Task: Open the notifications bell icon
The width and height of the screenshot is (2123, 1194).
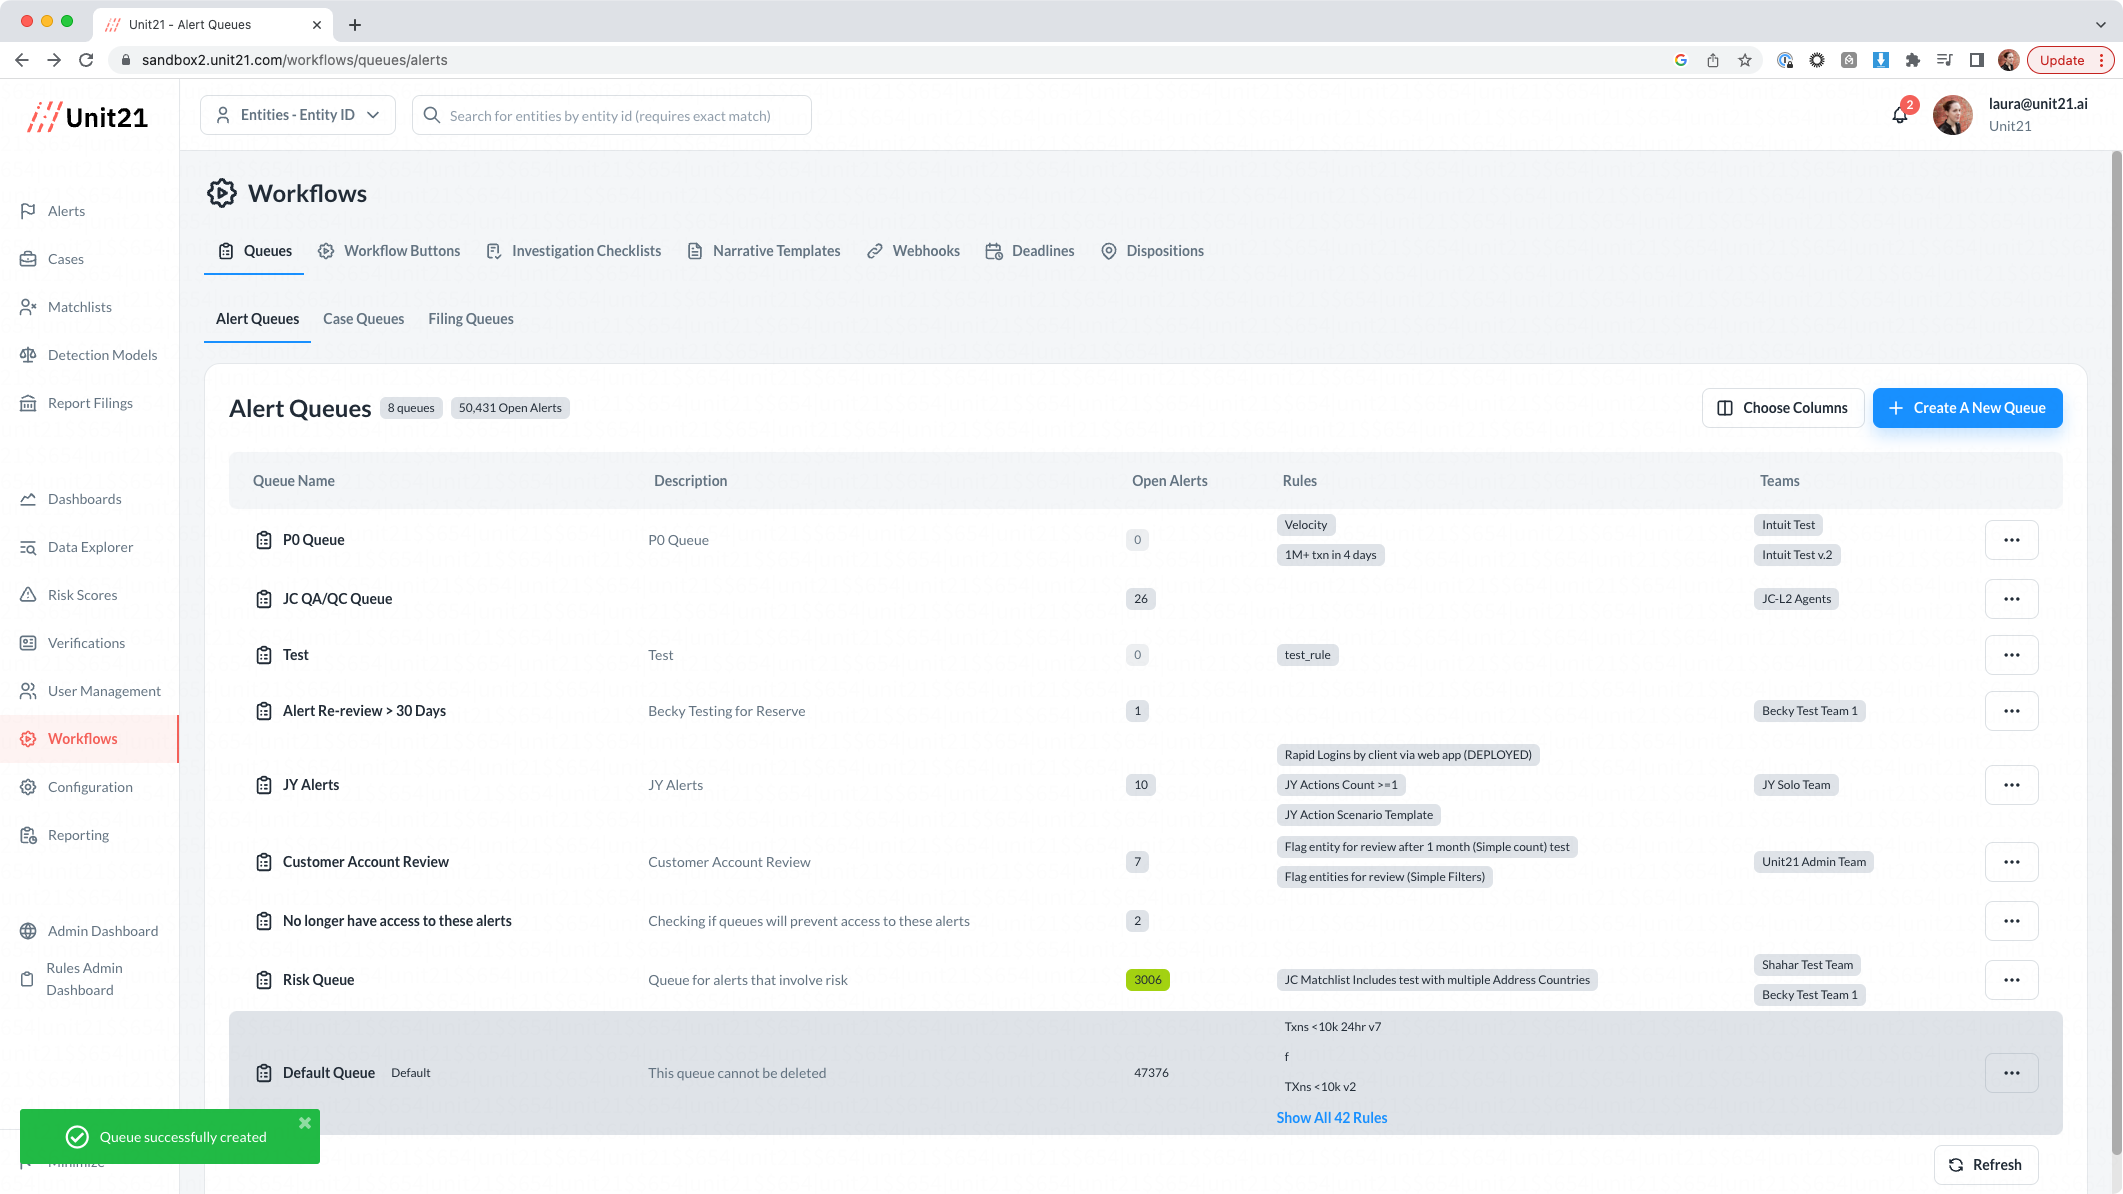Action: coord(1900,115)
